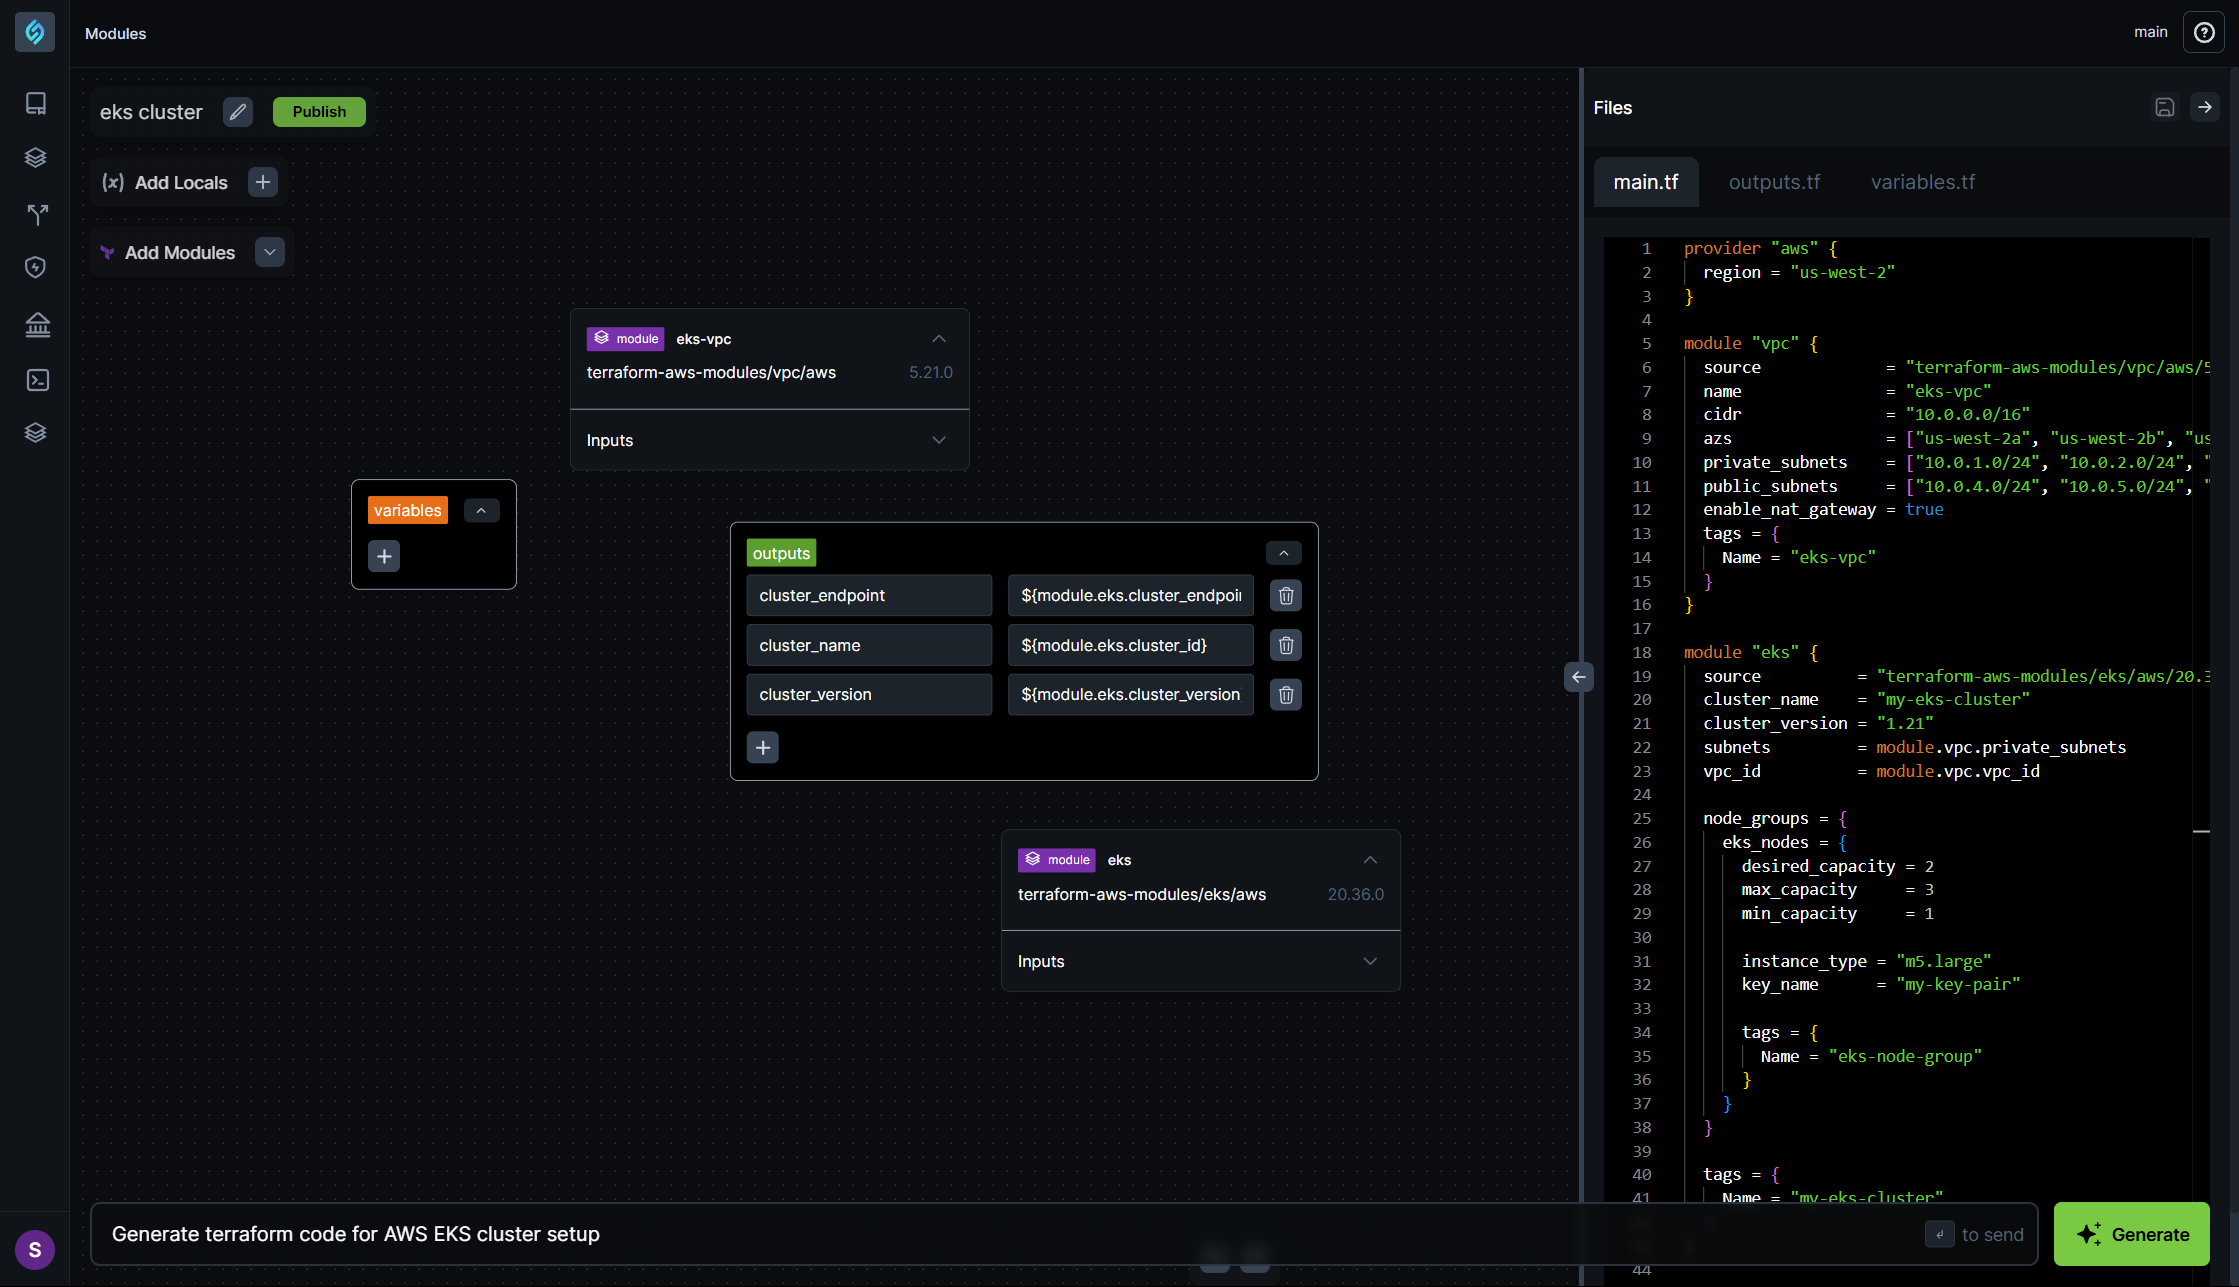Screen dimensions: 2239x1287
Task: Click the eks module badge
Action: coord(1056,860)
